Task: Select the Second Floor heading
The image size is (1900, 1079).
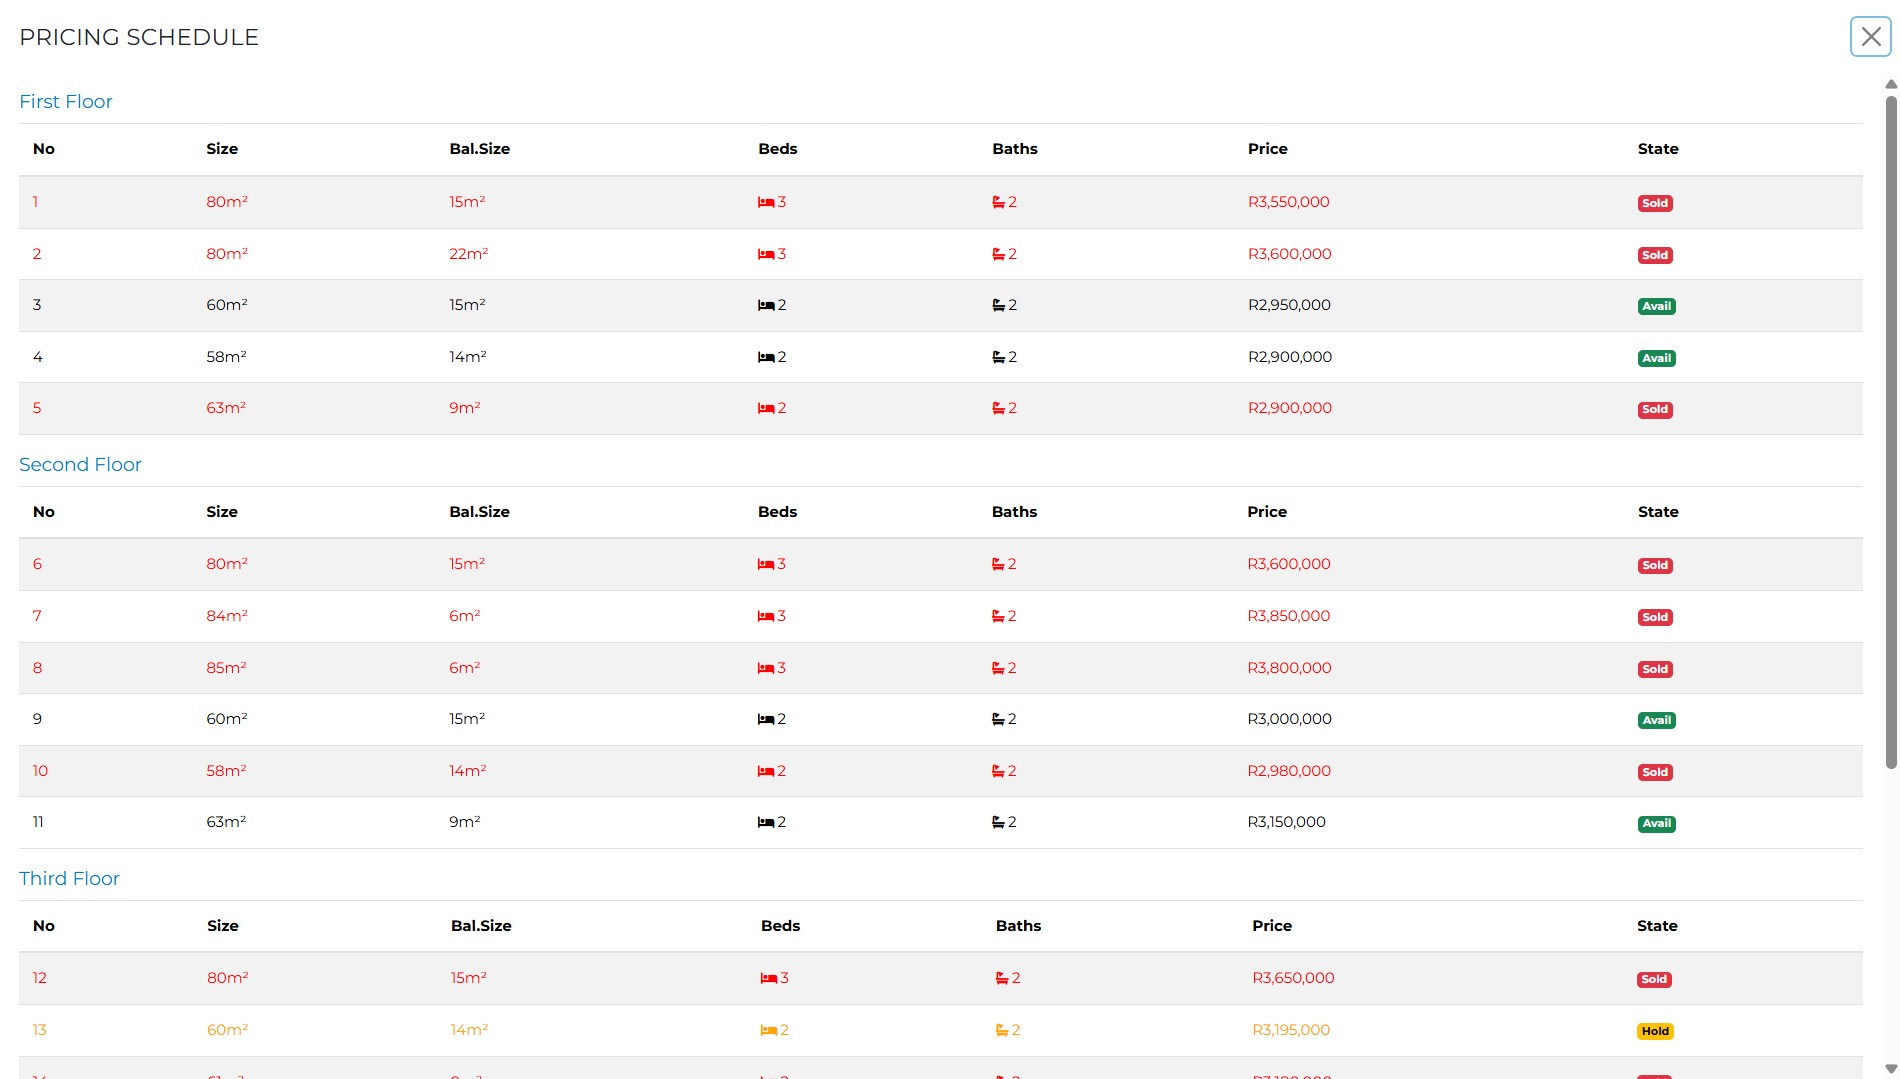Action: (x=80, y=465)
